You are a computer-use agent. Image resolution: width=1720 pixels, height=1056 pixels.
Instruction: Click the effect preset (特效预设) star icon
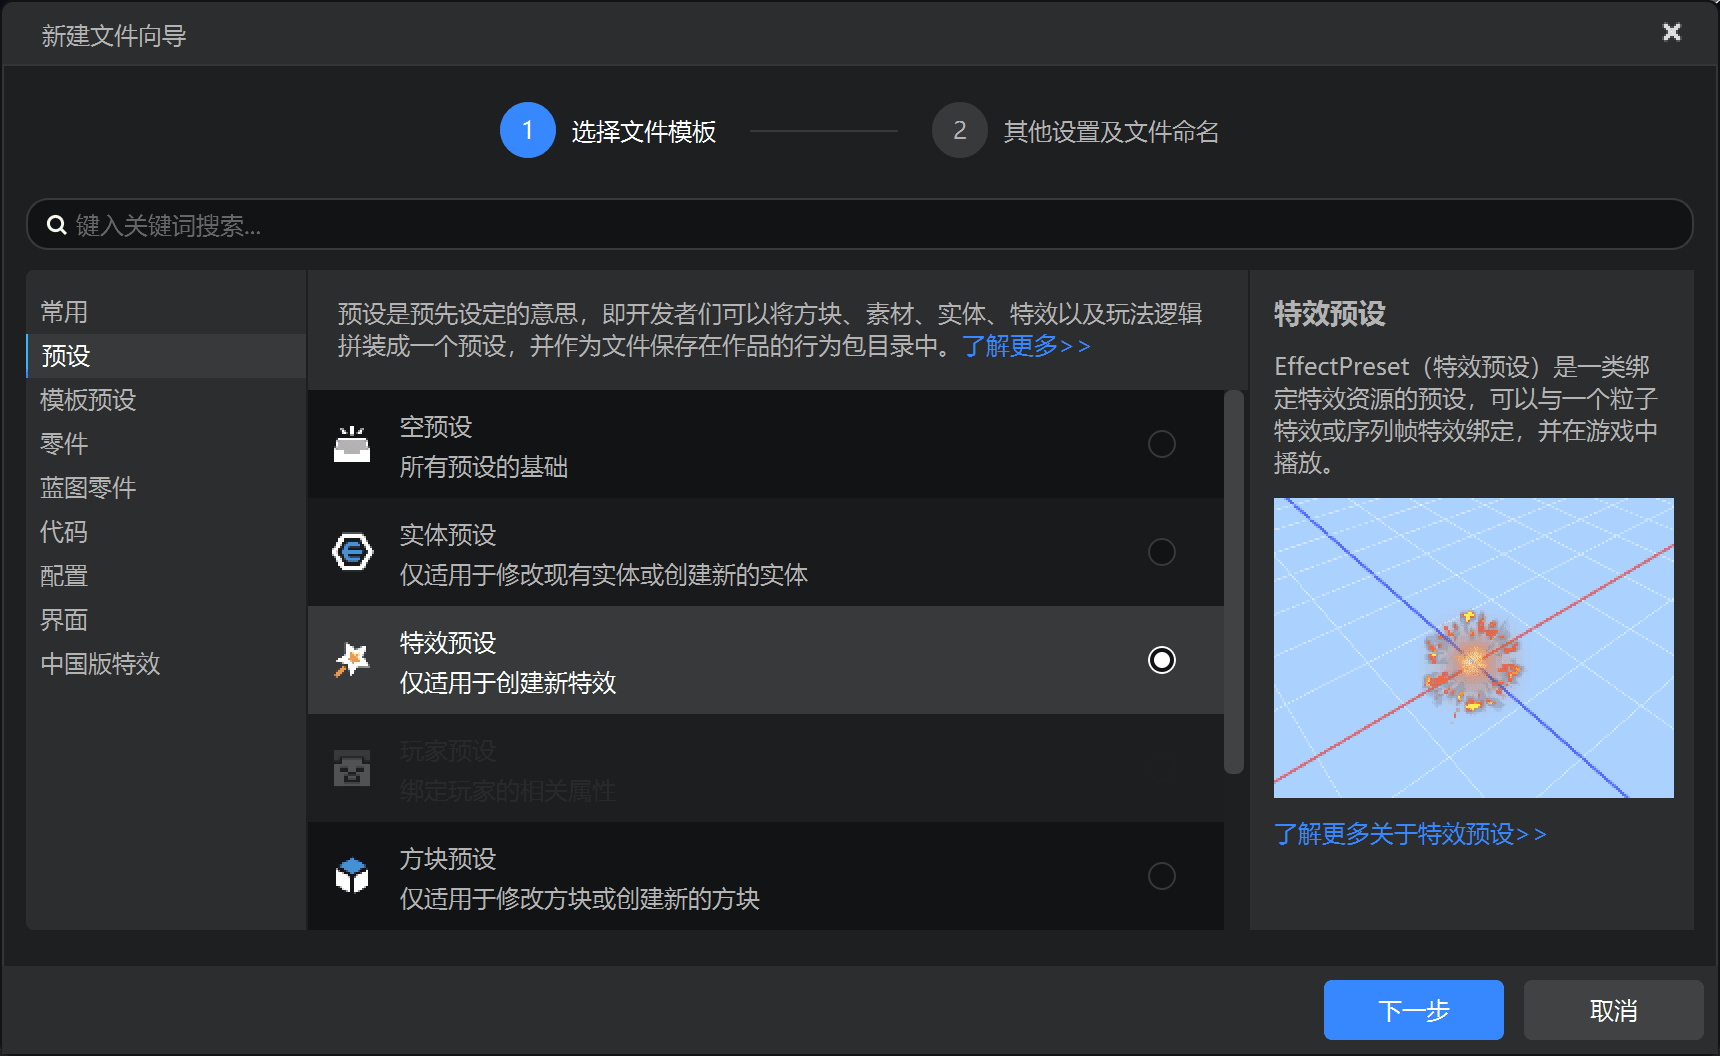352,660
